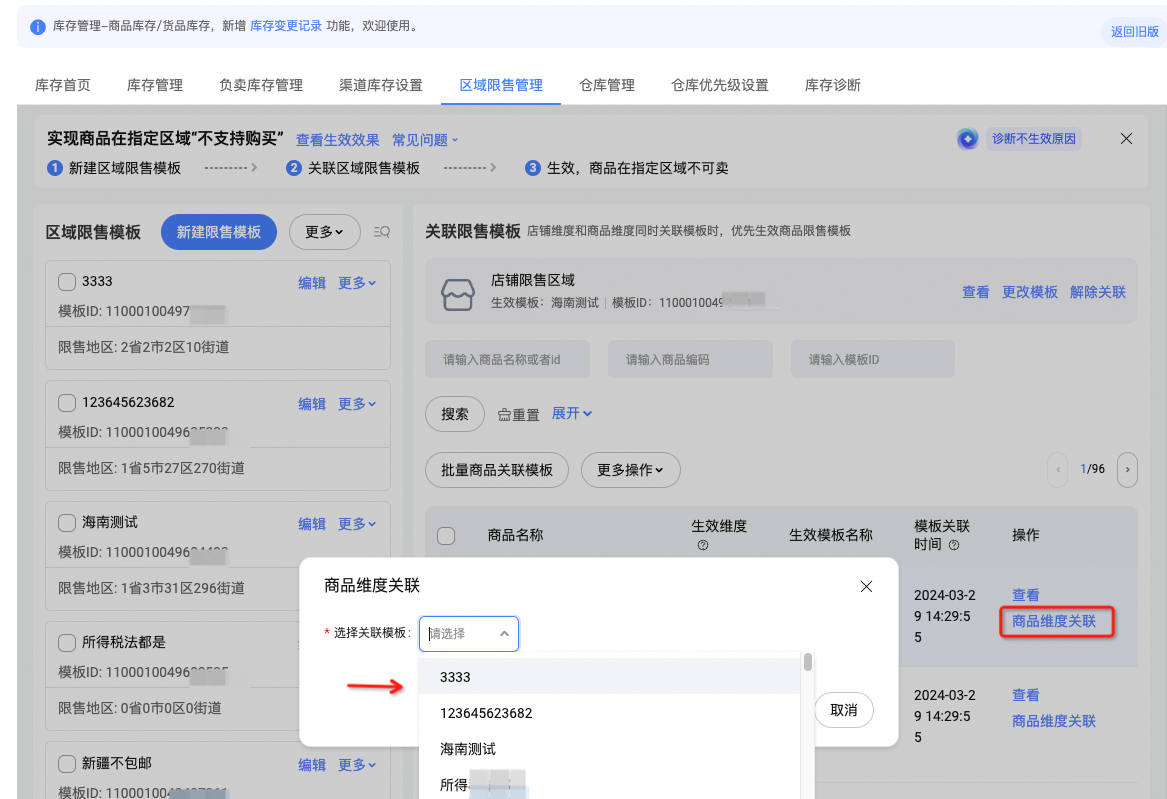
Task: Expand the 常见问题 dropdown
Action: 425,140
